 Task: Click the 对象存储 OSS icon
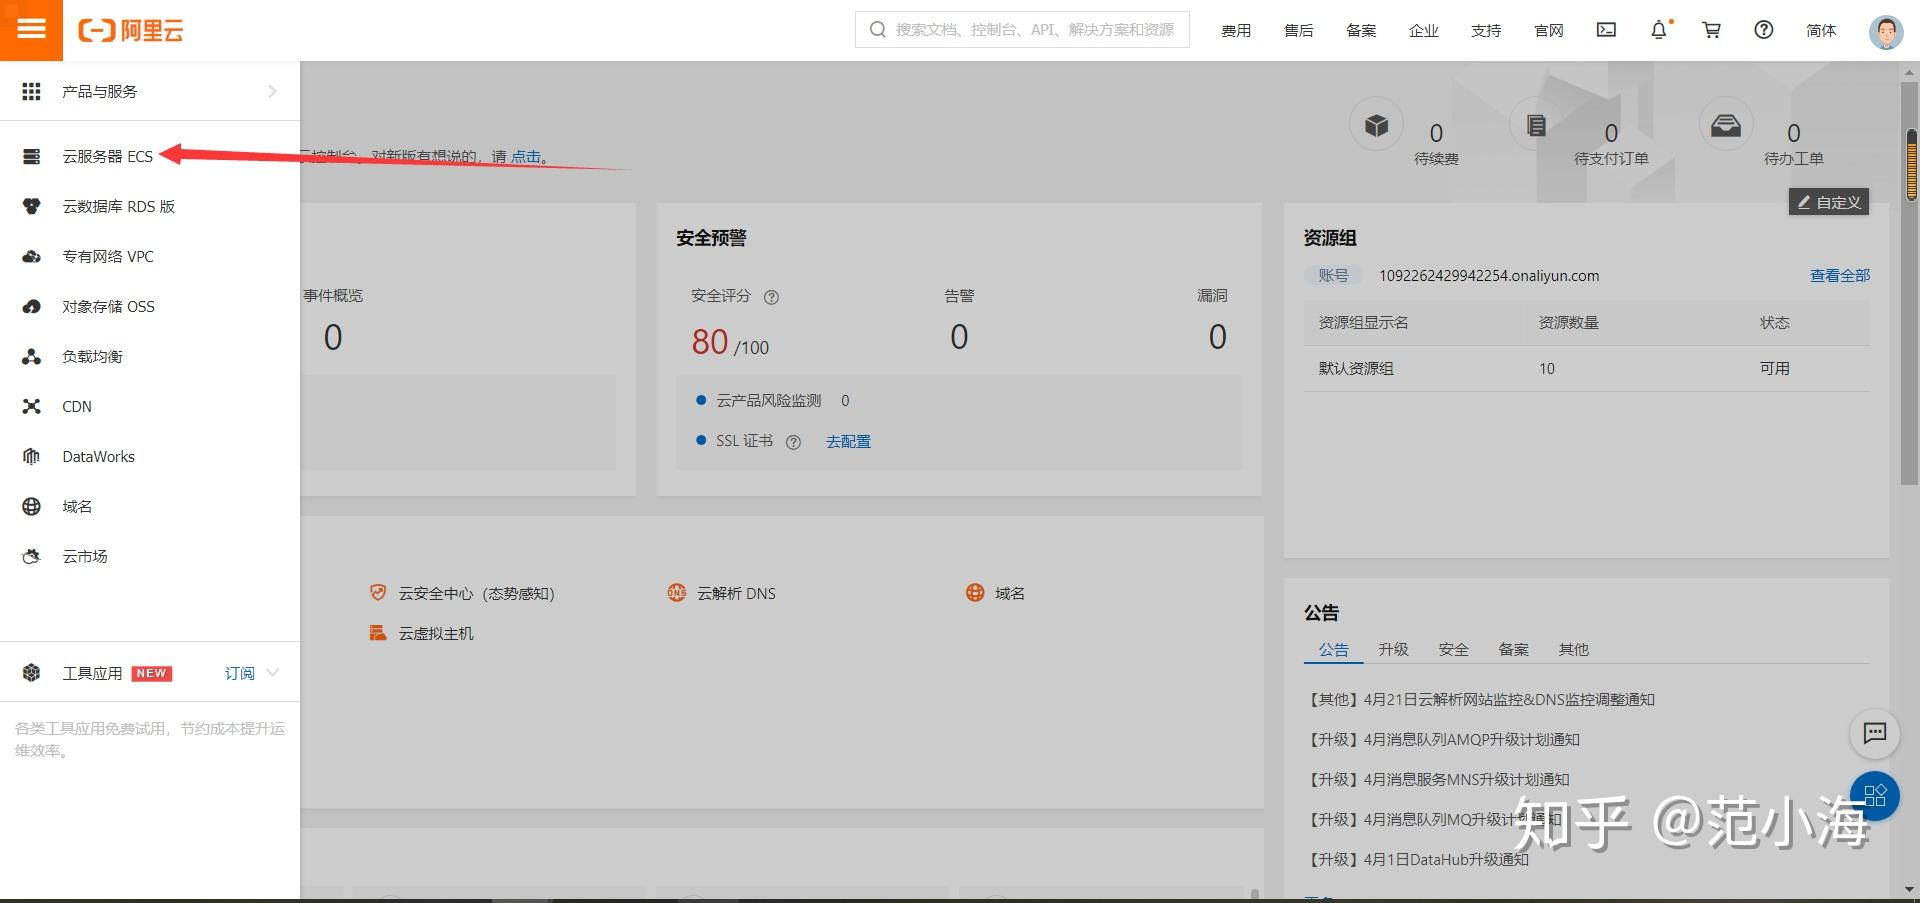pos(32,306)
